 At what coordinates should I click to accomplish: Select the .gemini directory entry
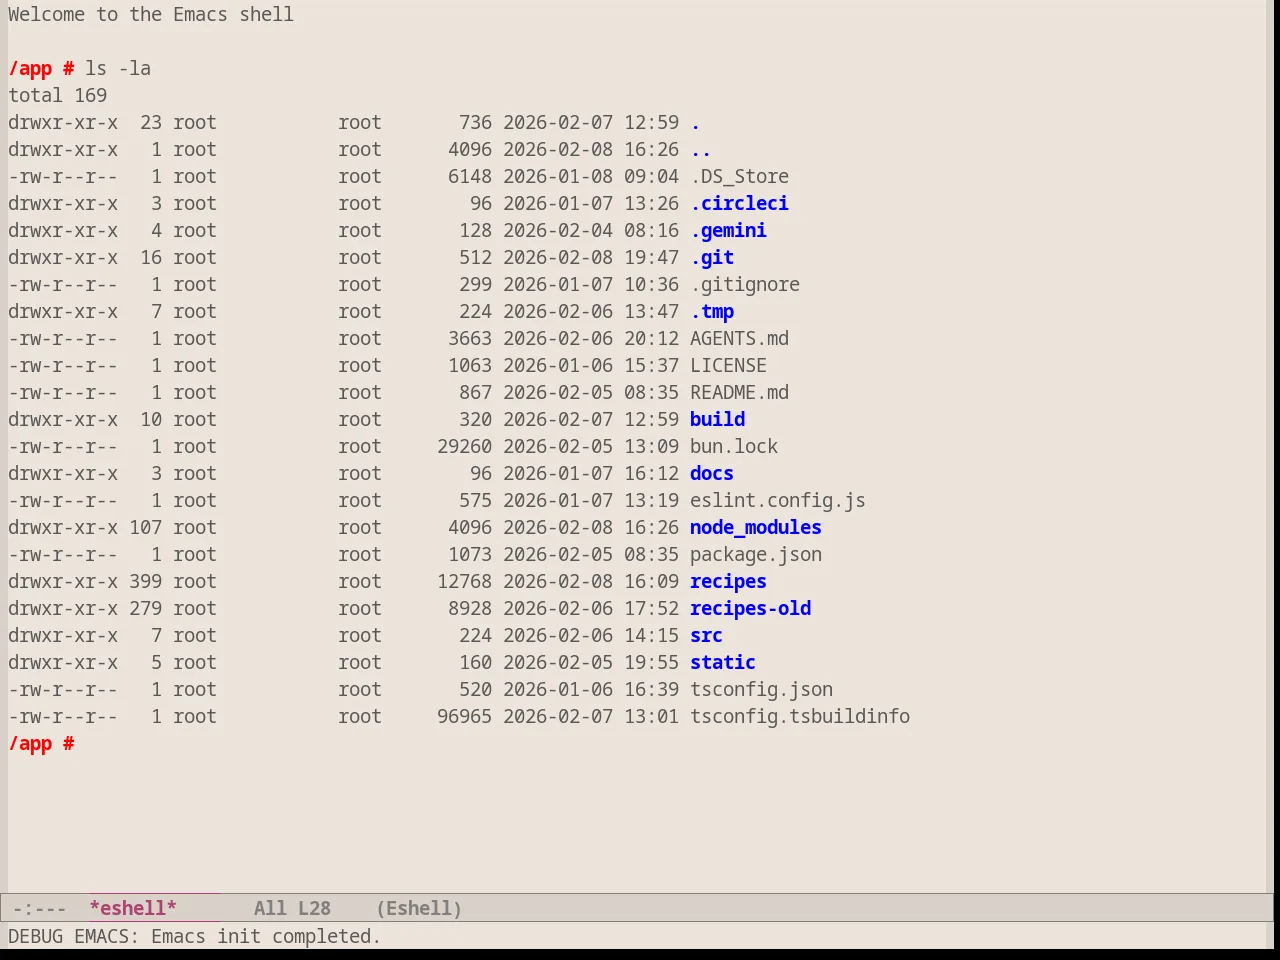click(x=728, y=230)
